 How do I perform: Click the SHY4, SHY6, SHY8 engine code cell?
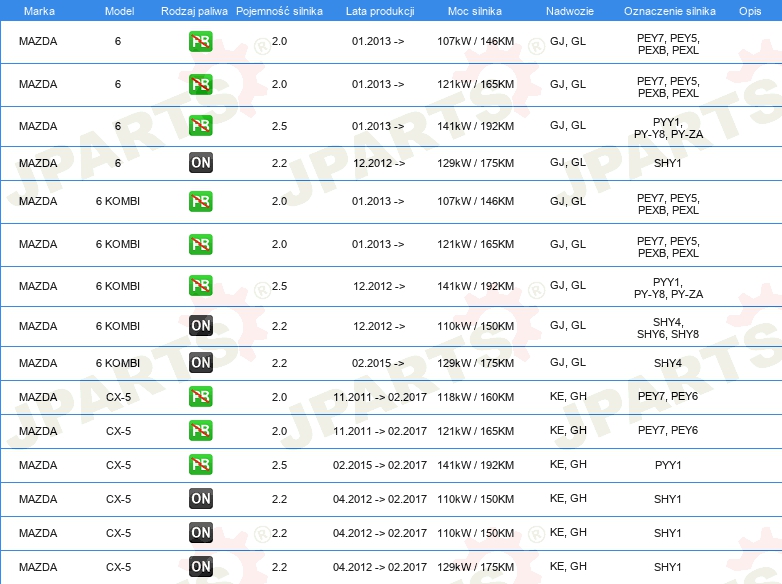pos(668,327)
